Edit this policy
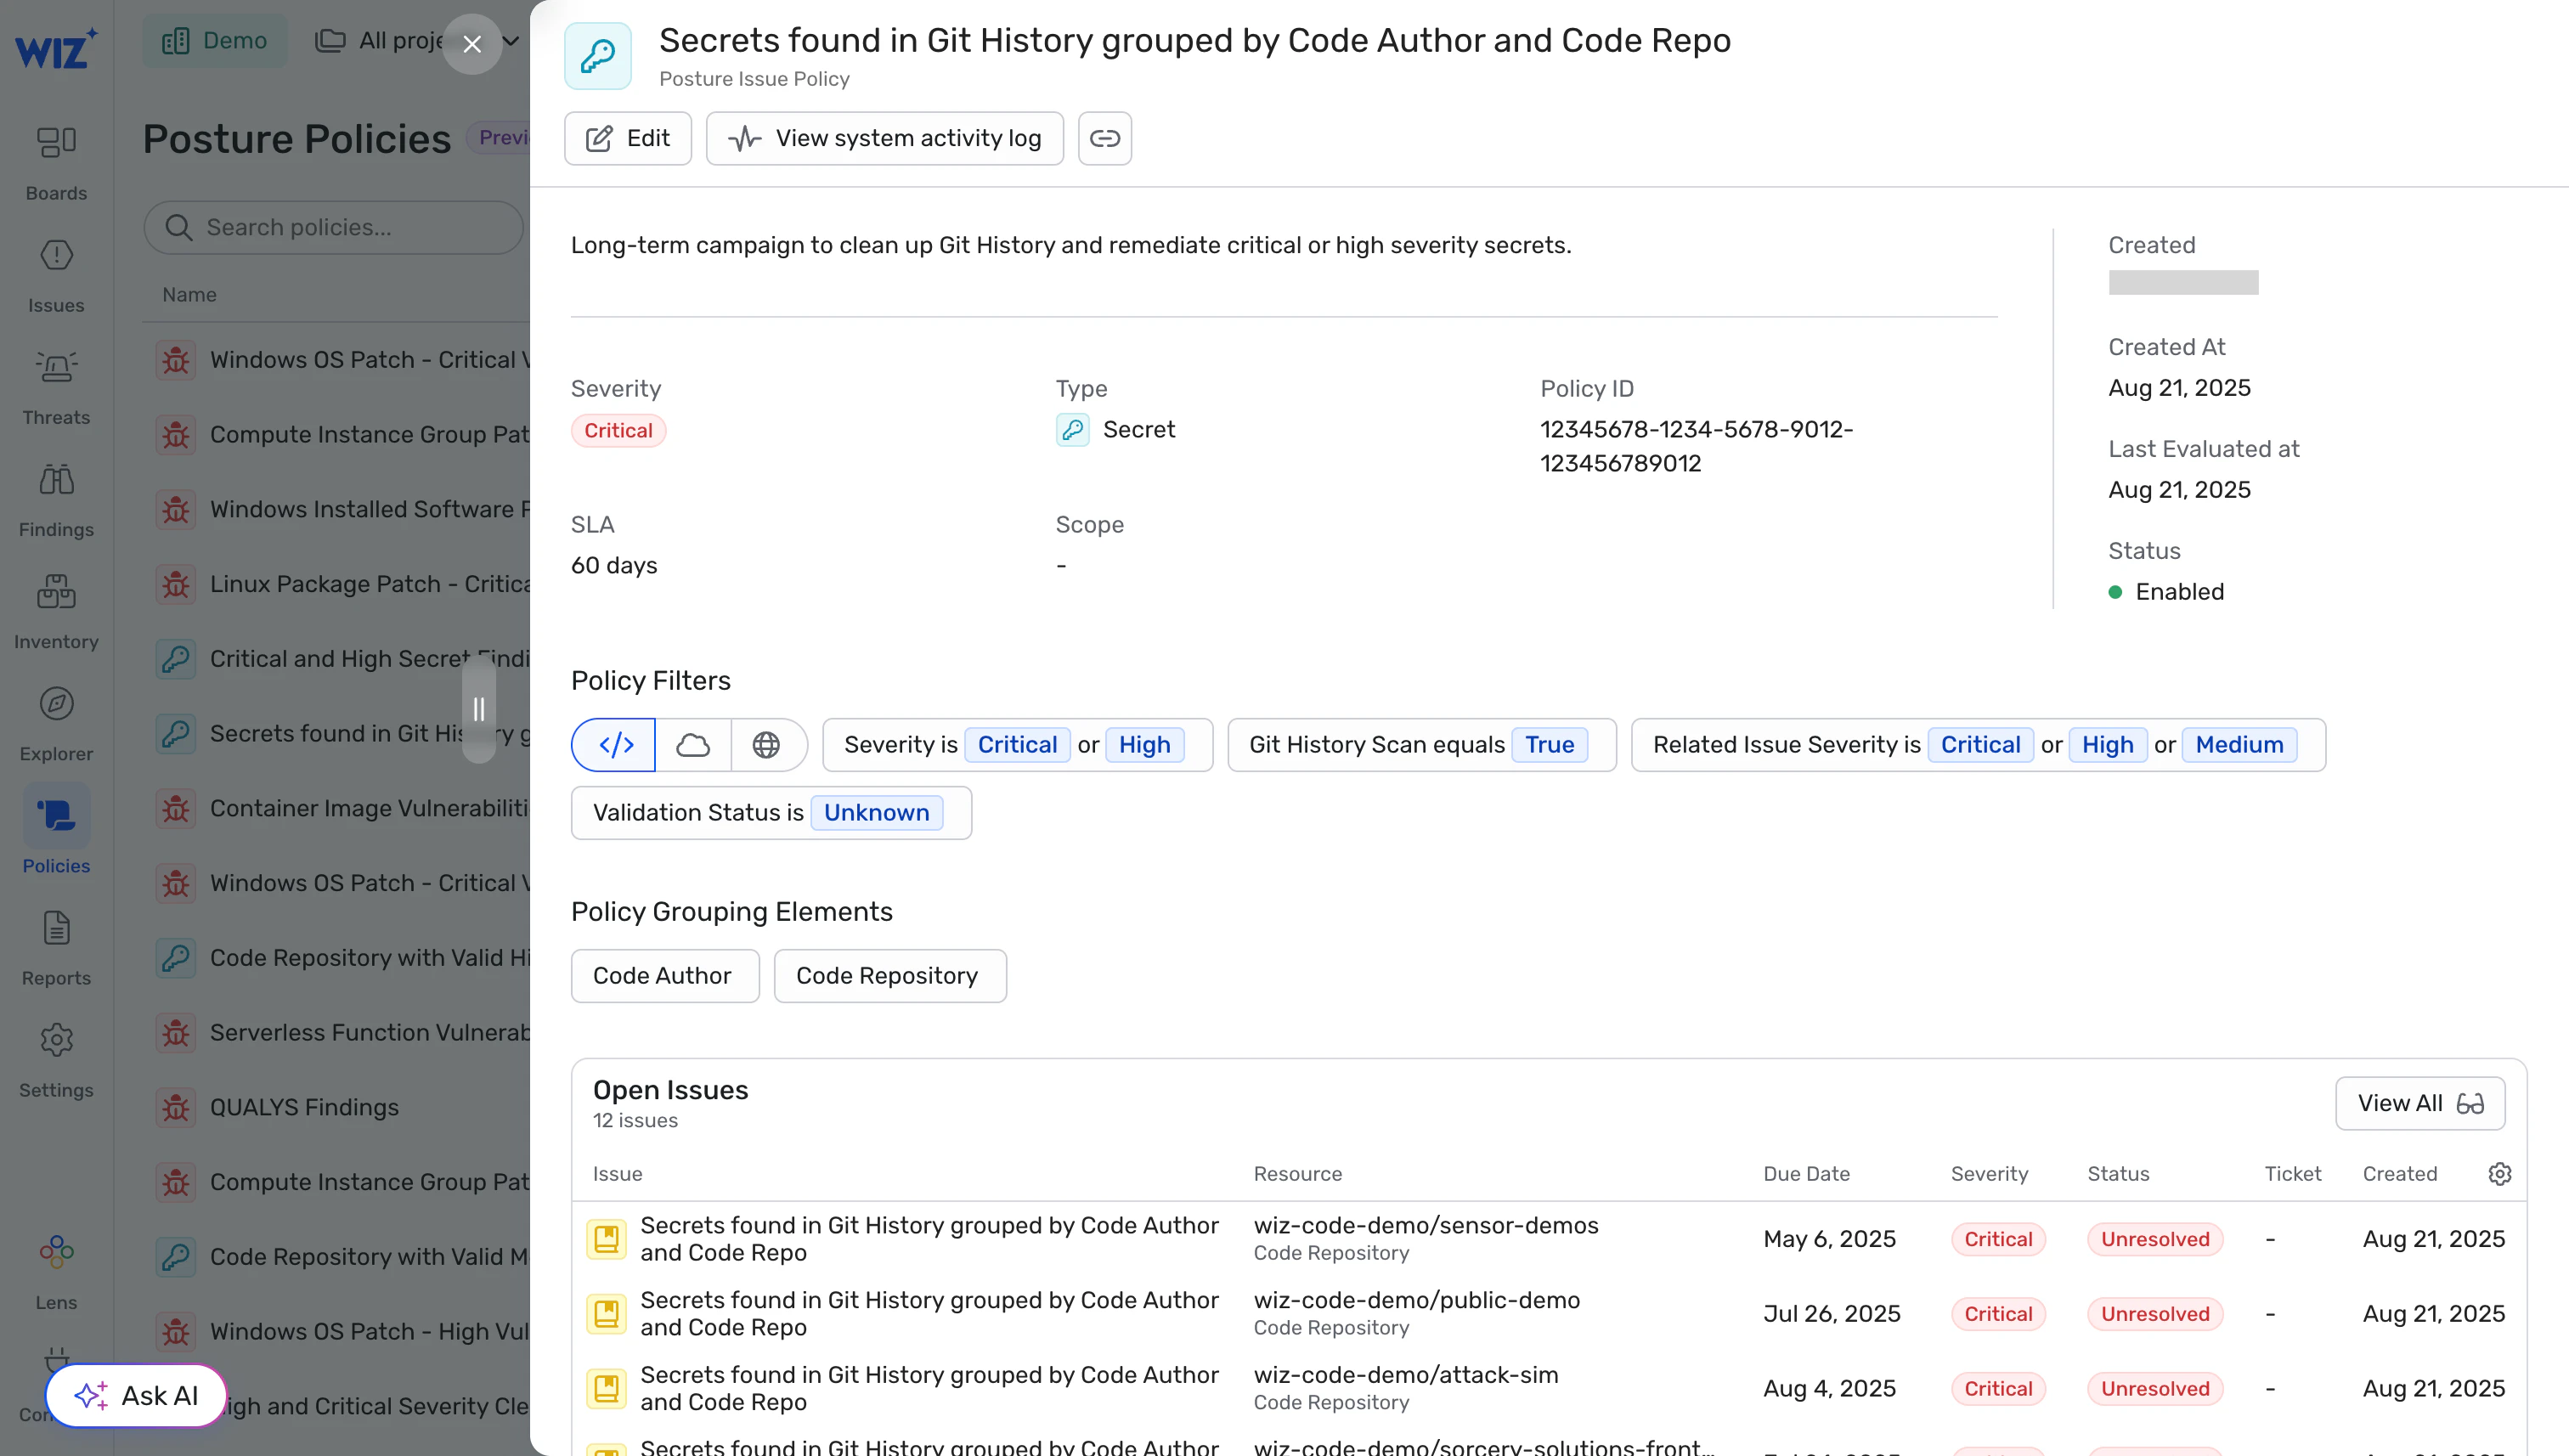 point(628,138)
